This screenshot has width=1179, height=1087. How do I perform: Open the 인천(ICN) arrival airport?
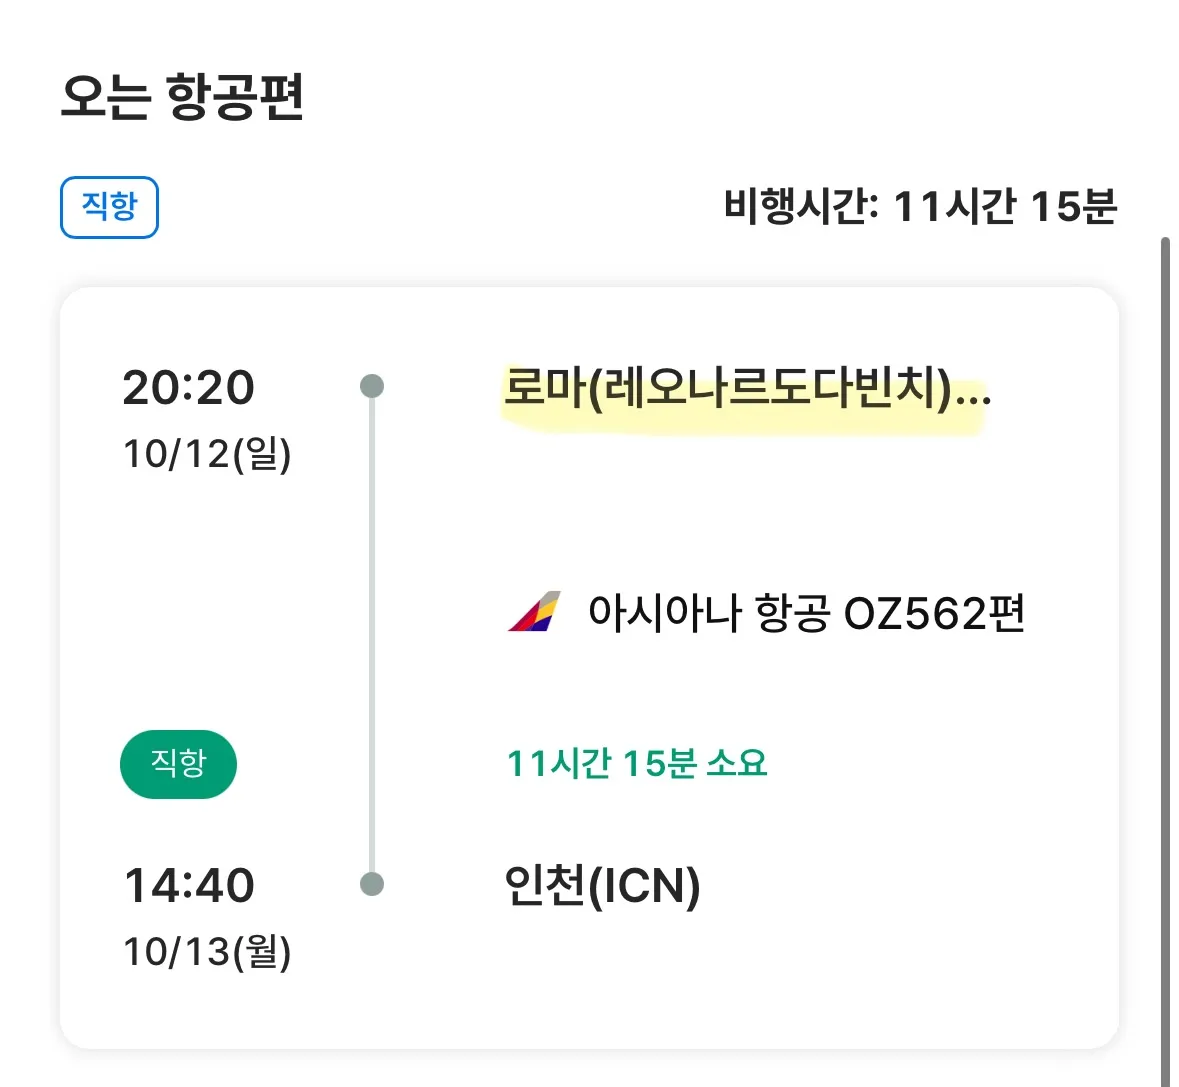click(602, 885)
